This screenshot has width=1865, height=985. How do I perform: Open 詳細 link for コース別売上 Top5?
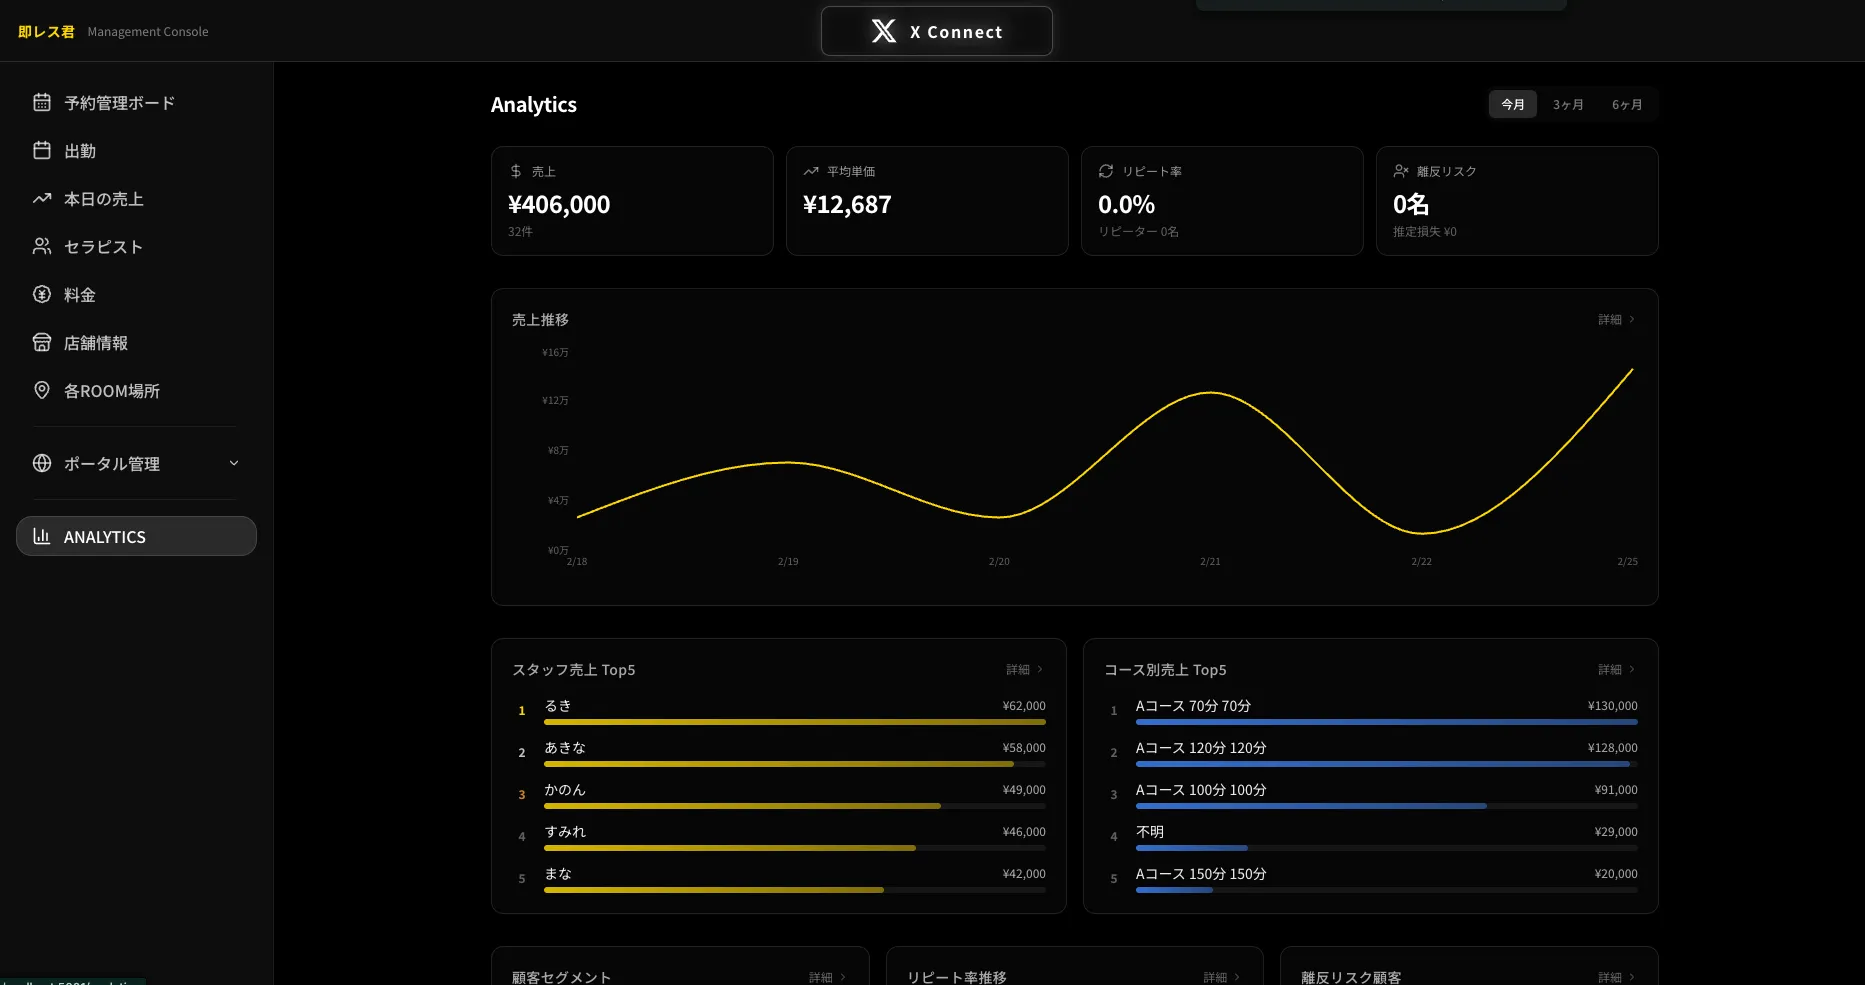coord(1615,670)
